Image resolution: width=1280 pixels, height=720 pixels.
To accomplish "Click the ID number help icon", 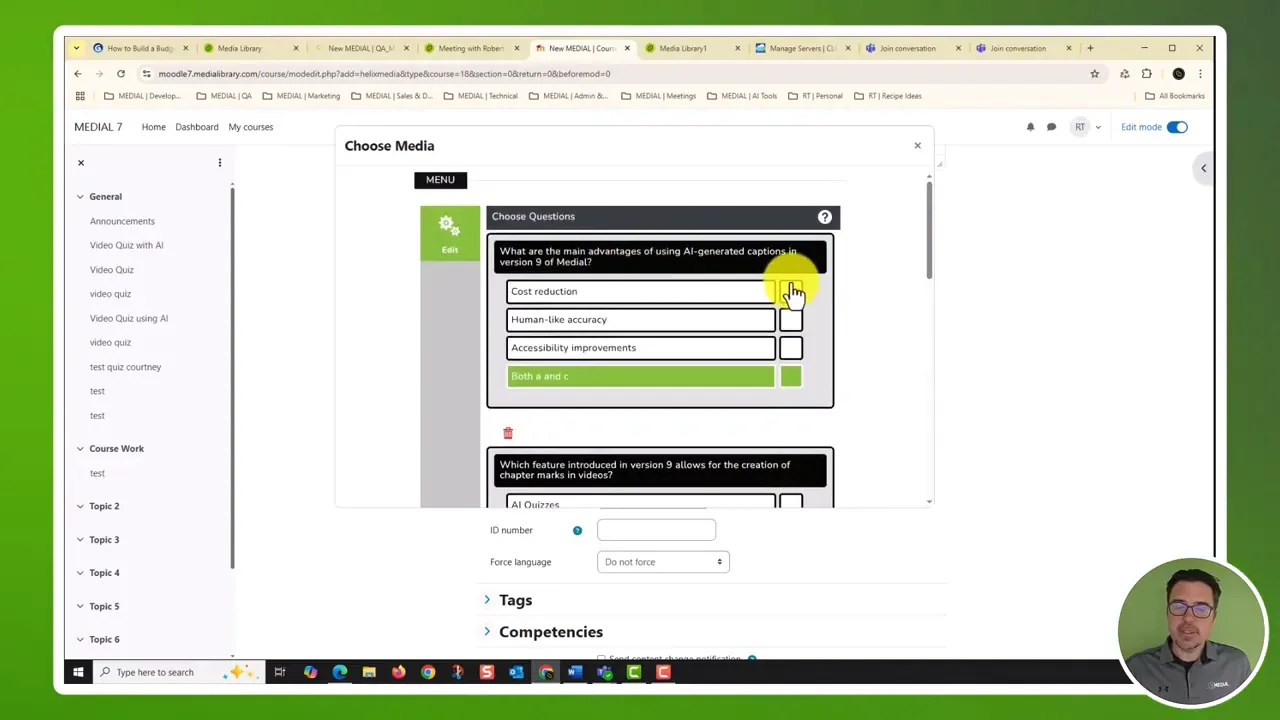I will click(577, 530).
